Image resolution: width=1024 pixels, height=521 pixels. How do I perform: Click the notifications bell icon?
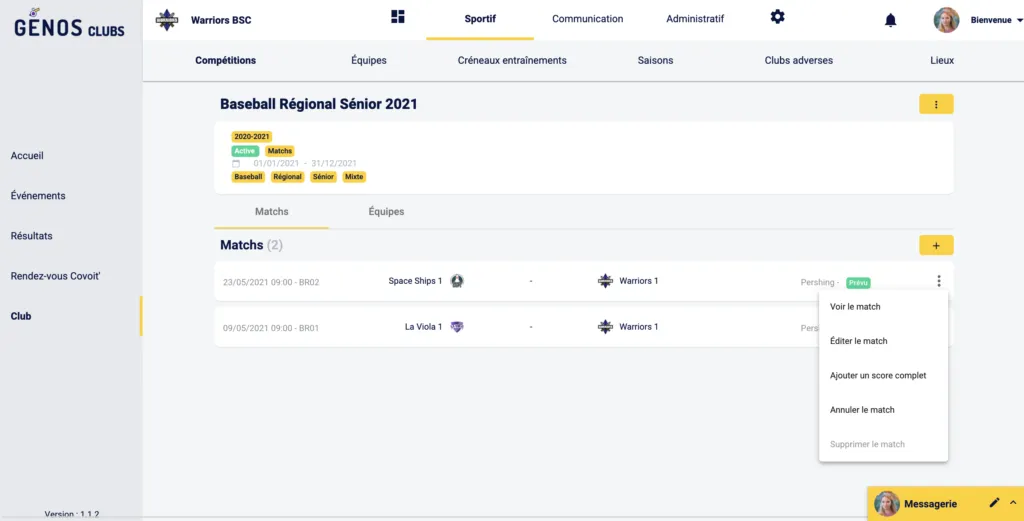click(891, 20)
